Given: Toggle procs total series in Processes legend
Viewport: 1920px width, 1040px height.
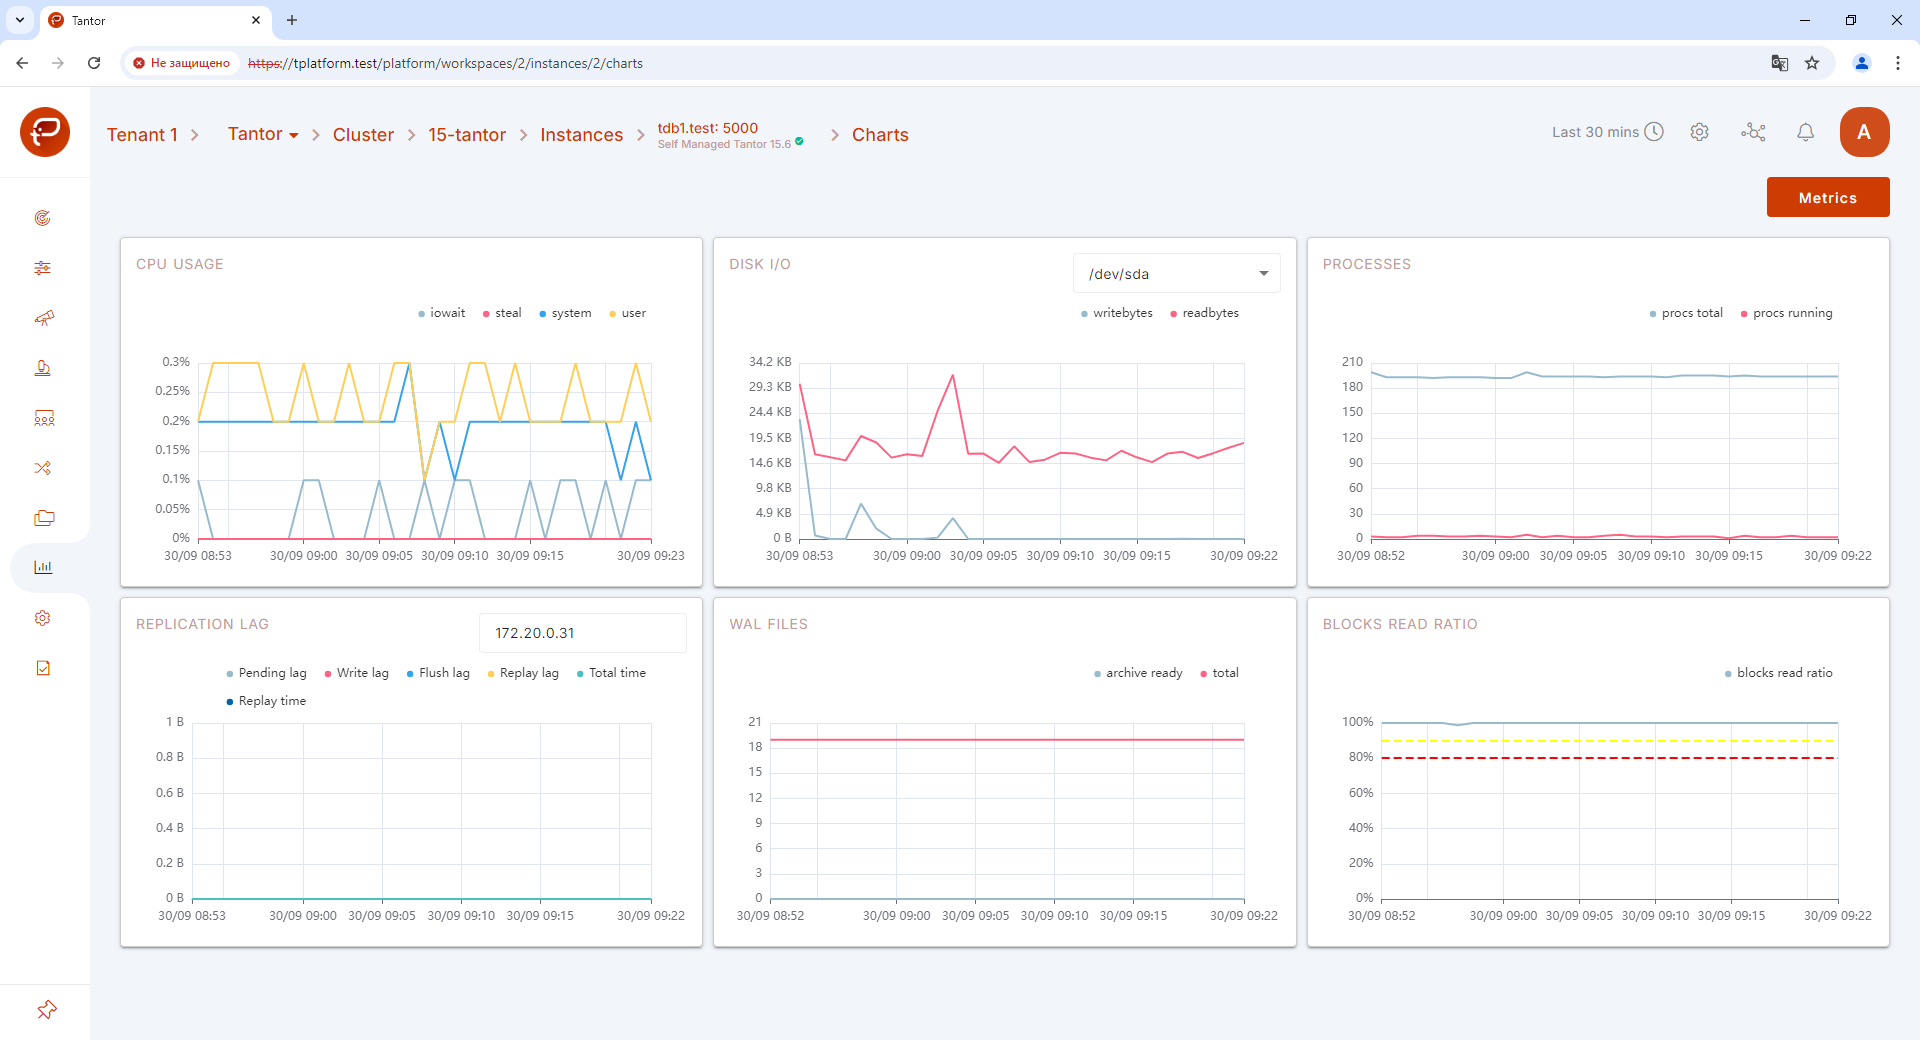Looking at the screenshot, I should pyautogui.click(x=1686, y=313).
